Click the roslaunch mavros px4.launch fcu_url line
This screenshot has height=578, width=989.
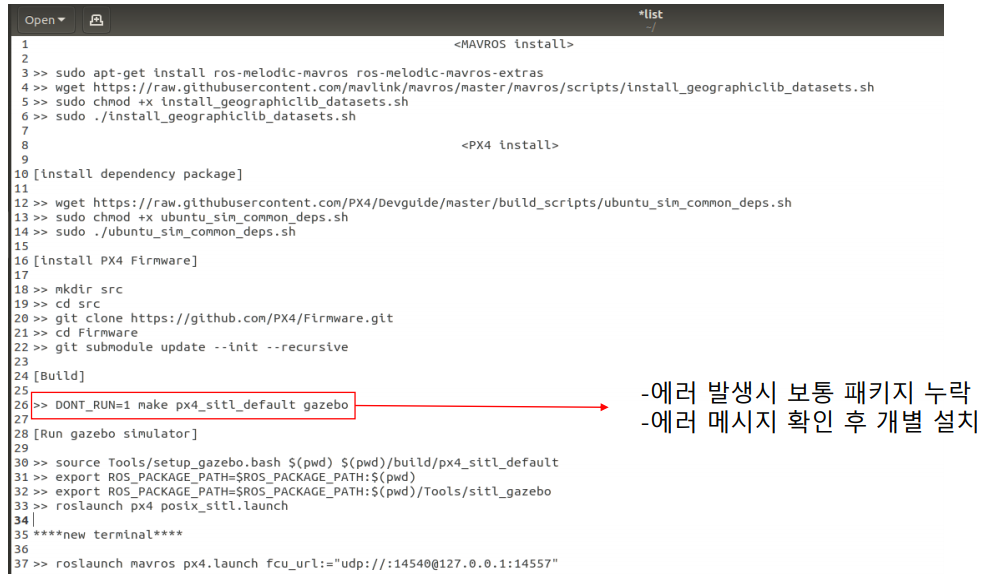point(296,564)
